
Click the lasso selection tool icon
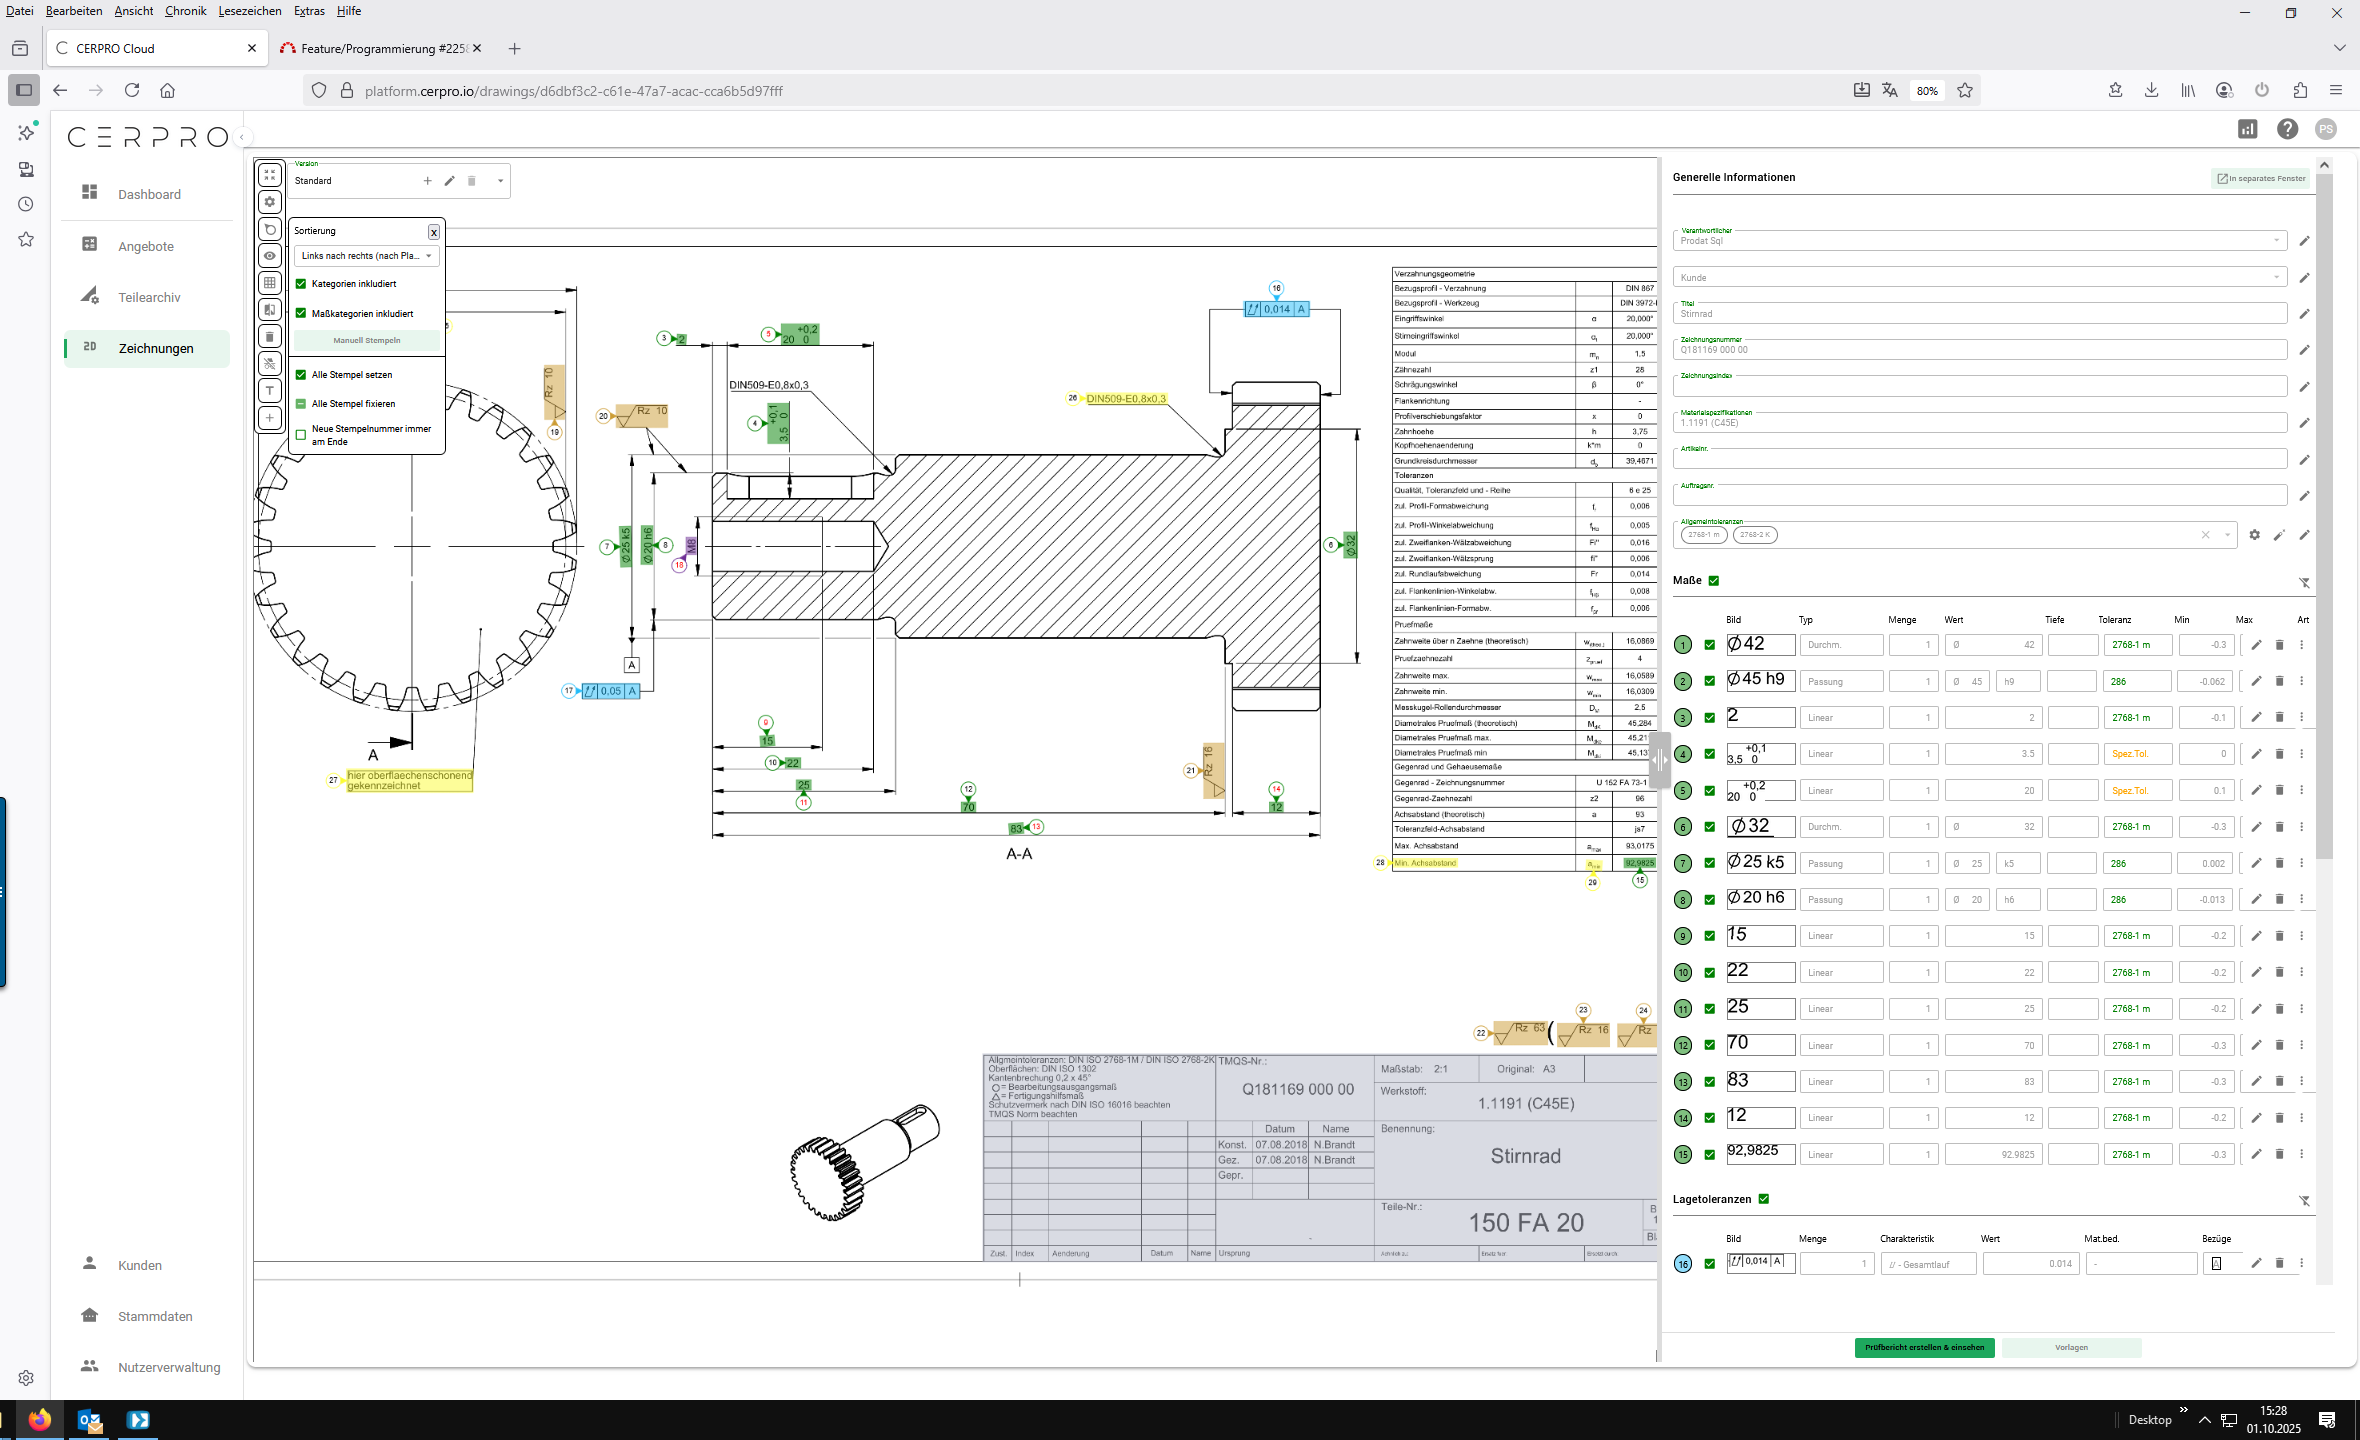click(x=270, y=229)
